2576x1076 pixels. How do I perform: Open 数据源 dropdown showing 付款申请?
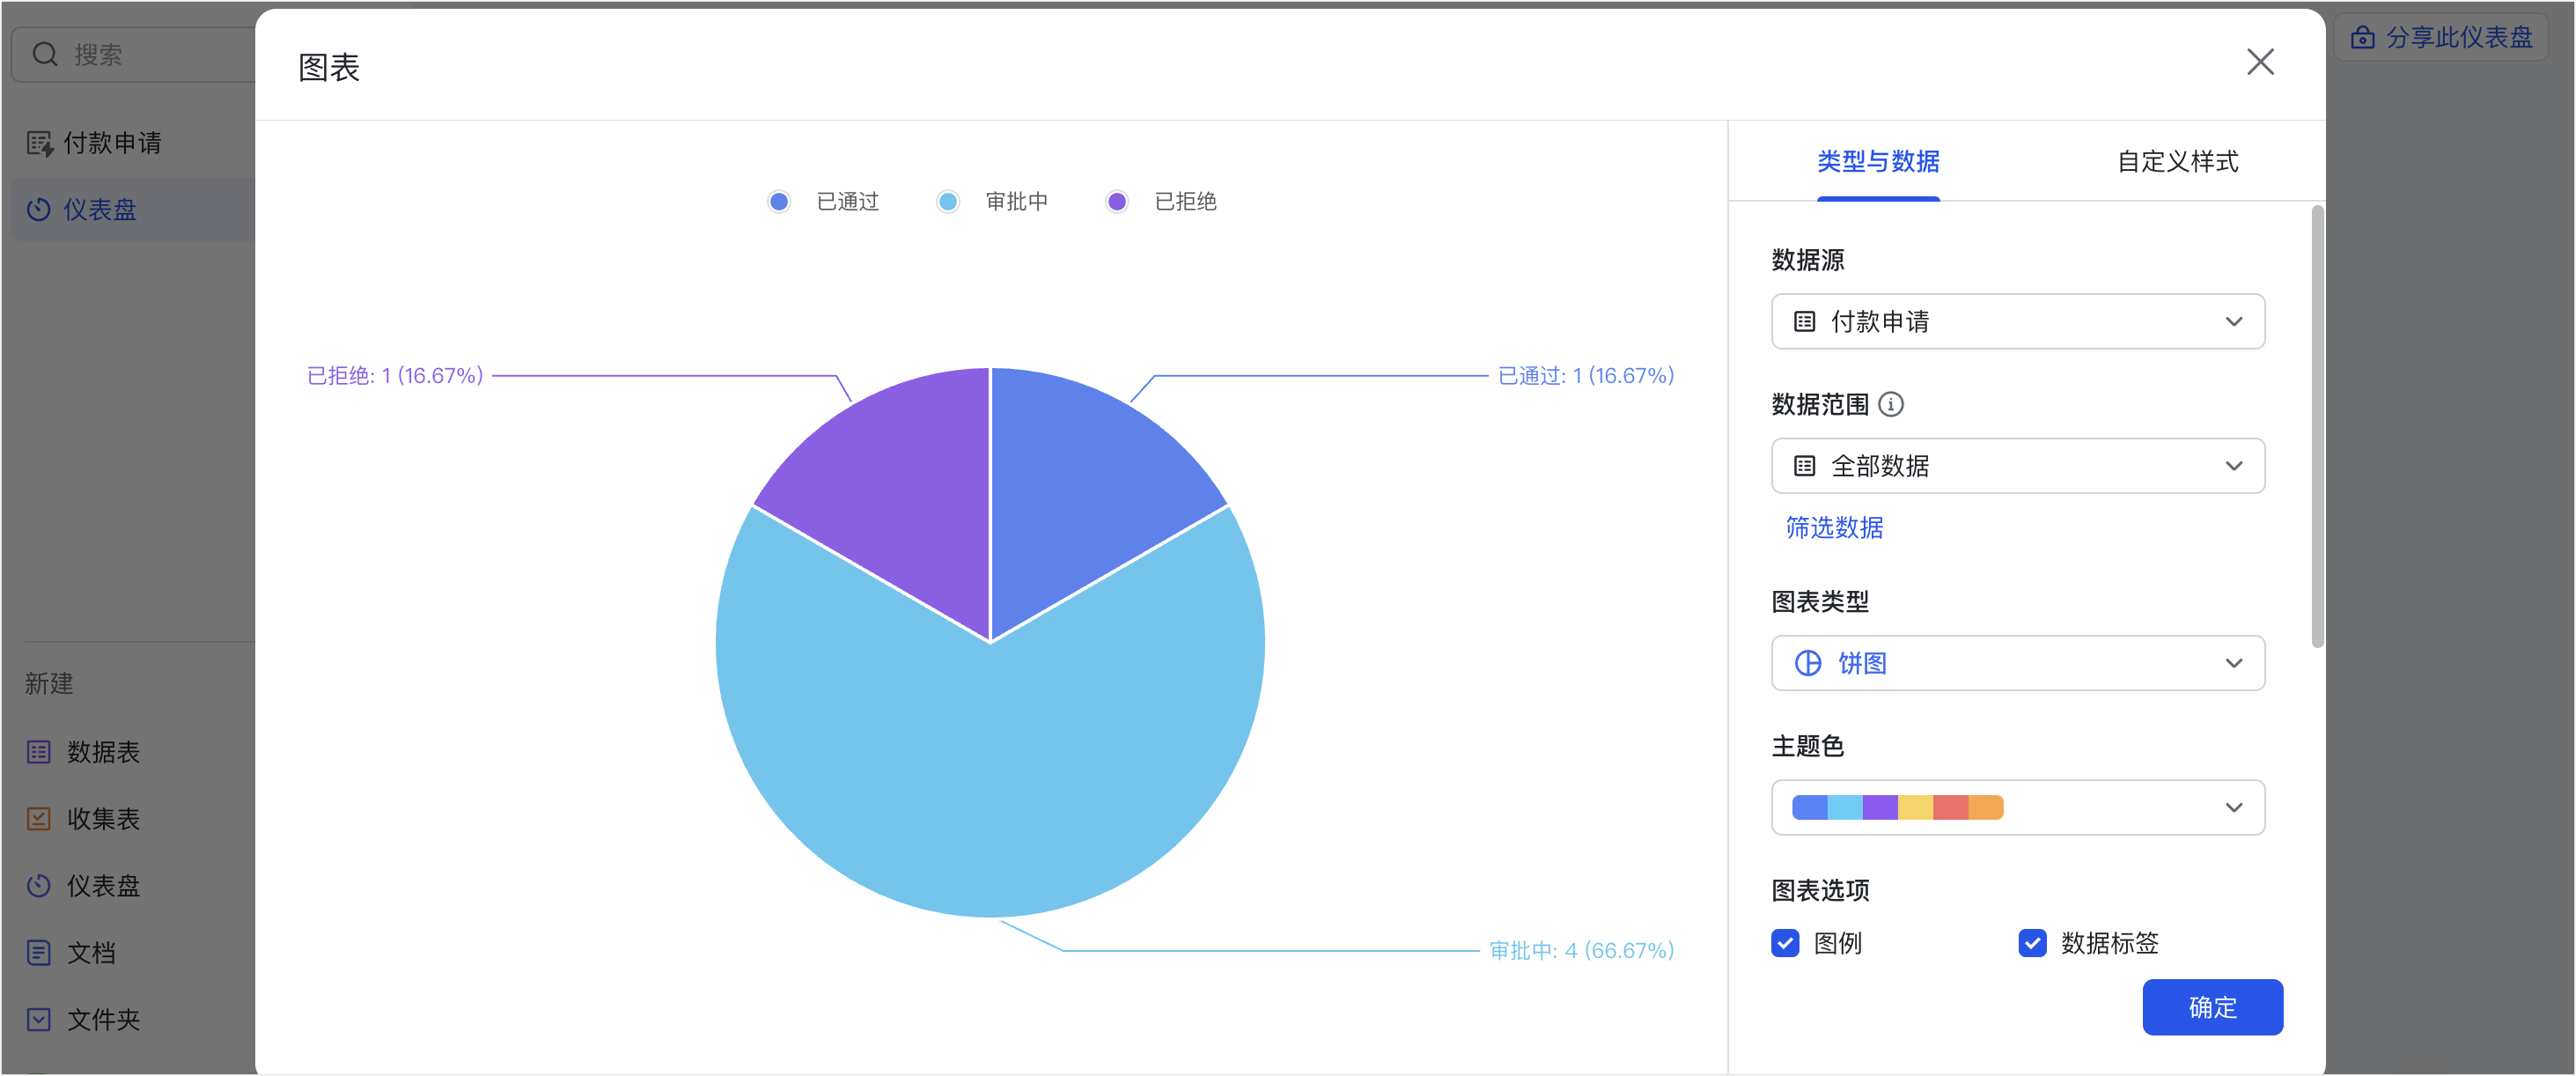(2017, 322)
